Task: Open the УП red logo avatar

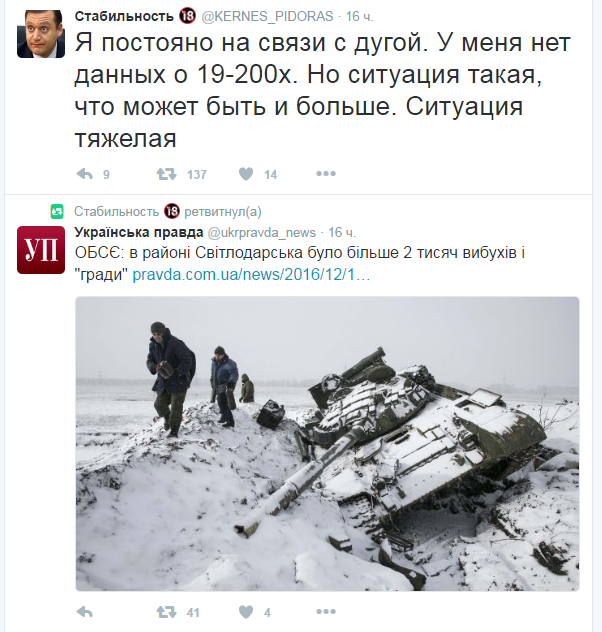Action: click(41, 250)
